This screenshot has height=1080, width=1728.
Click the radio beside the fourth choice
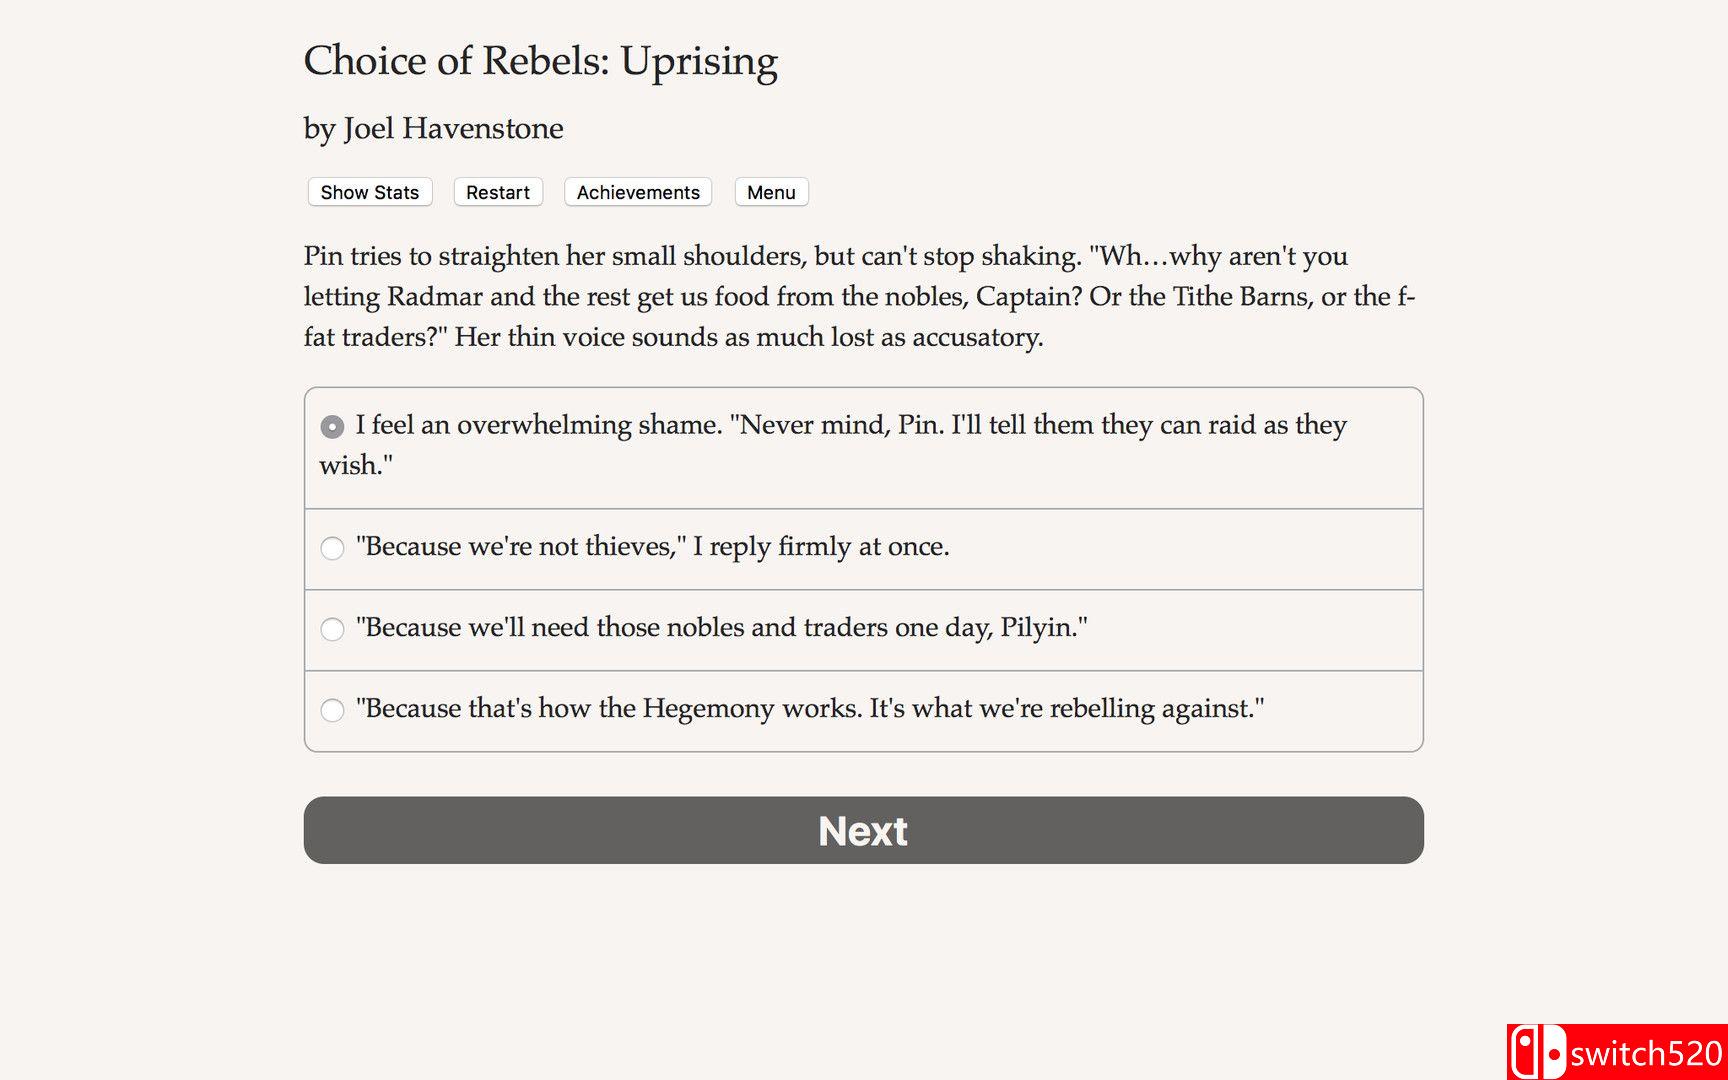(331, 710)
